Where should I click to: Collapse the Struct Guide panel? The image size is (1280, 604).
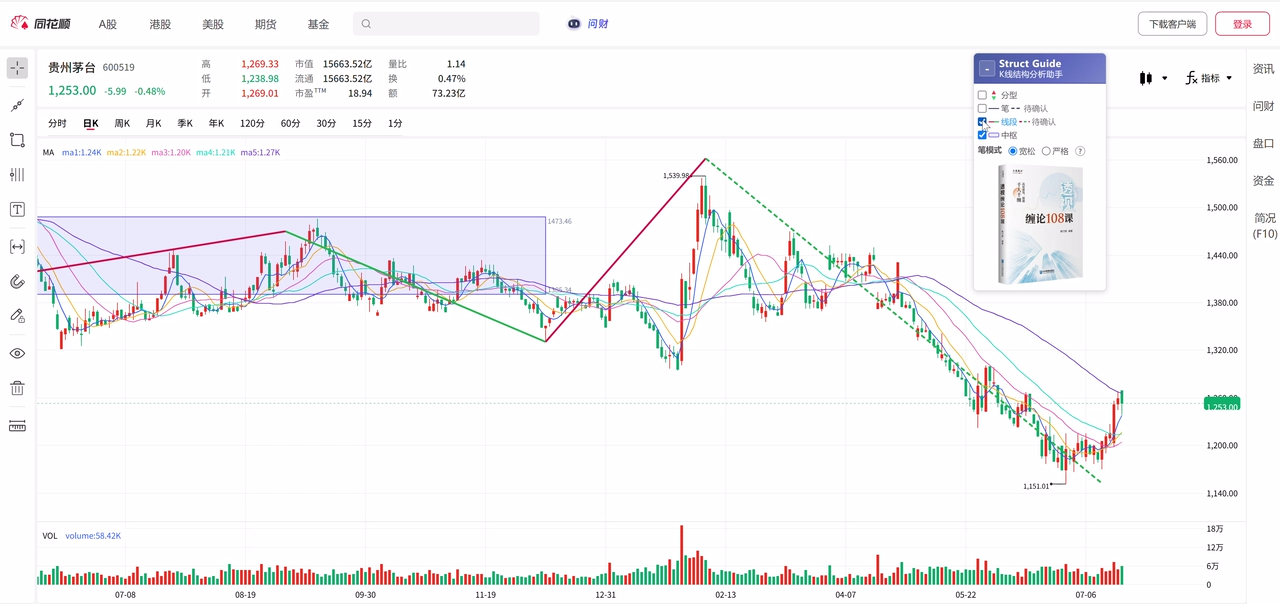click(987, 69)
